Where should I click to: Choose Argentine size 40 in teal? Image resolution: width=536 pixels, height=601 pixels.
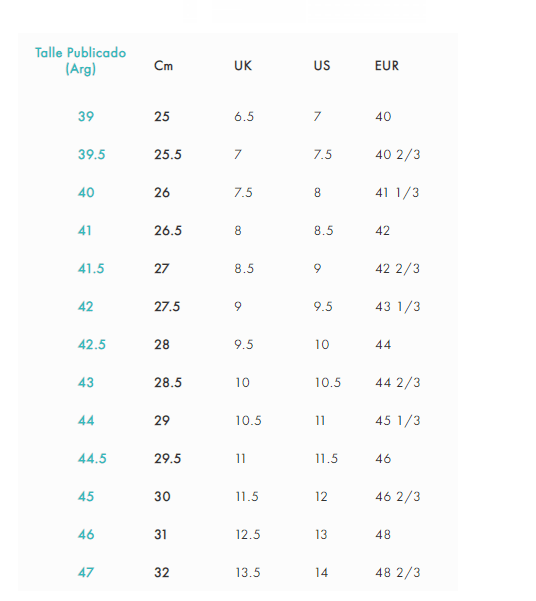(86, 192)
